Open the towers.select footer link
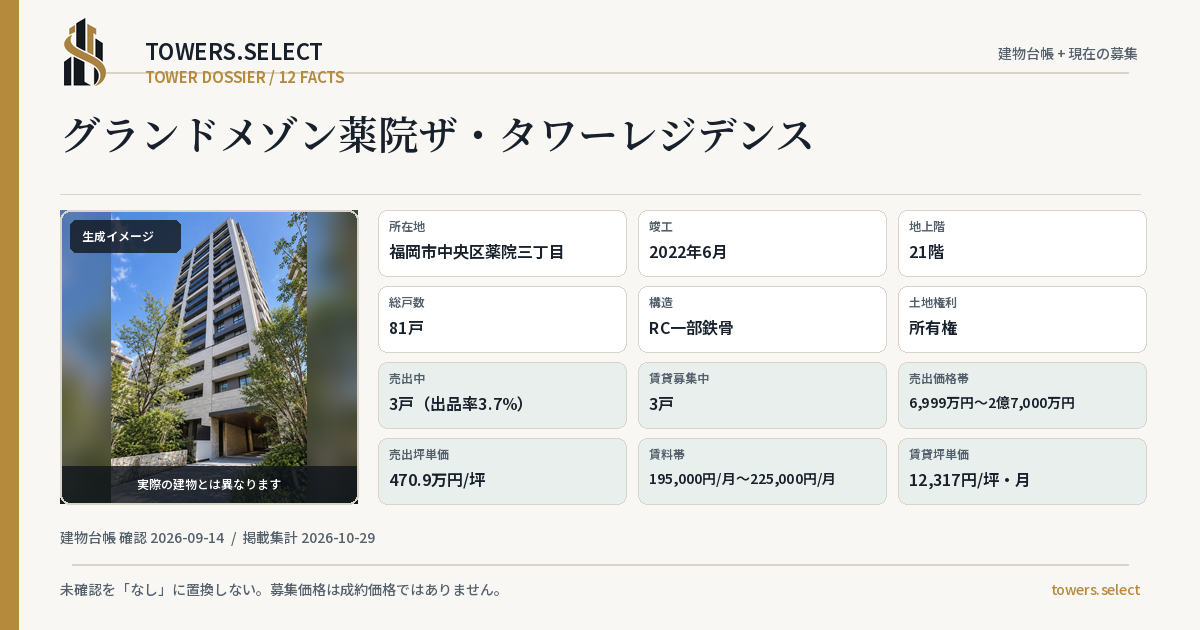Image resolution: width=1200 pixels, height=630 pixels. (1095, 590)
